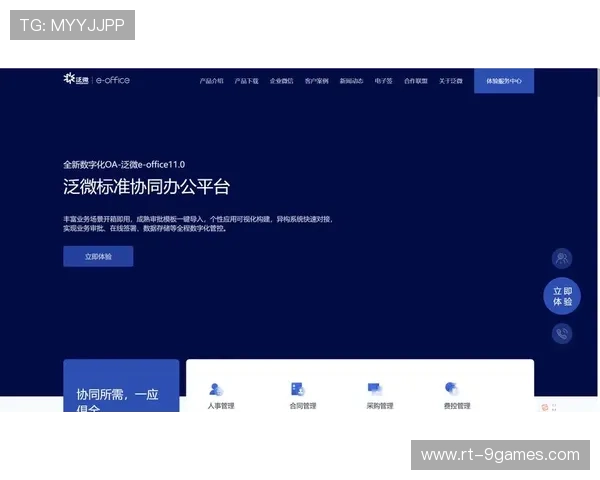Click the 费控管理 icon
The height and width of the screenshot is (480, 600).
coord(452,388)
